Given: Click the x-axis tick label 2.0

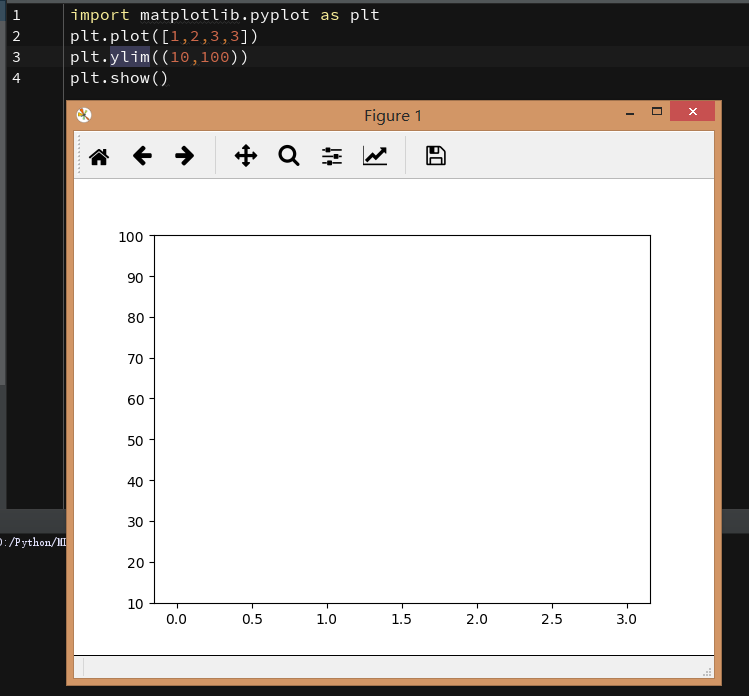Looking at the screenshot, I should pyautogui.click(x=477, y=619).
